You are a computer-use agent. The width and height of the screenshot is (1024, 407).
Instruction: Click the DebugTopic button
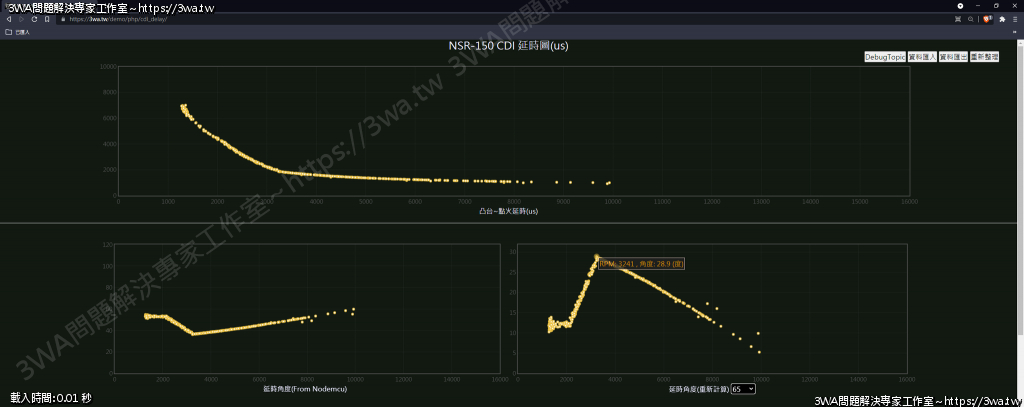pos(885,58)
